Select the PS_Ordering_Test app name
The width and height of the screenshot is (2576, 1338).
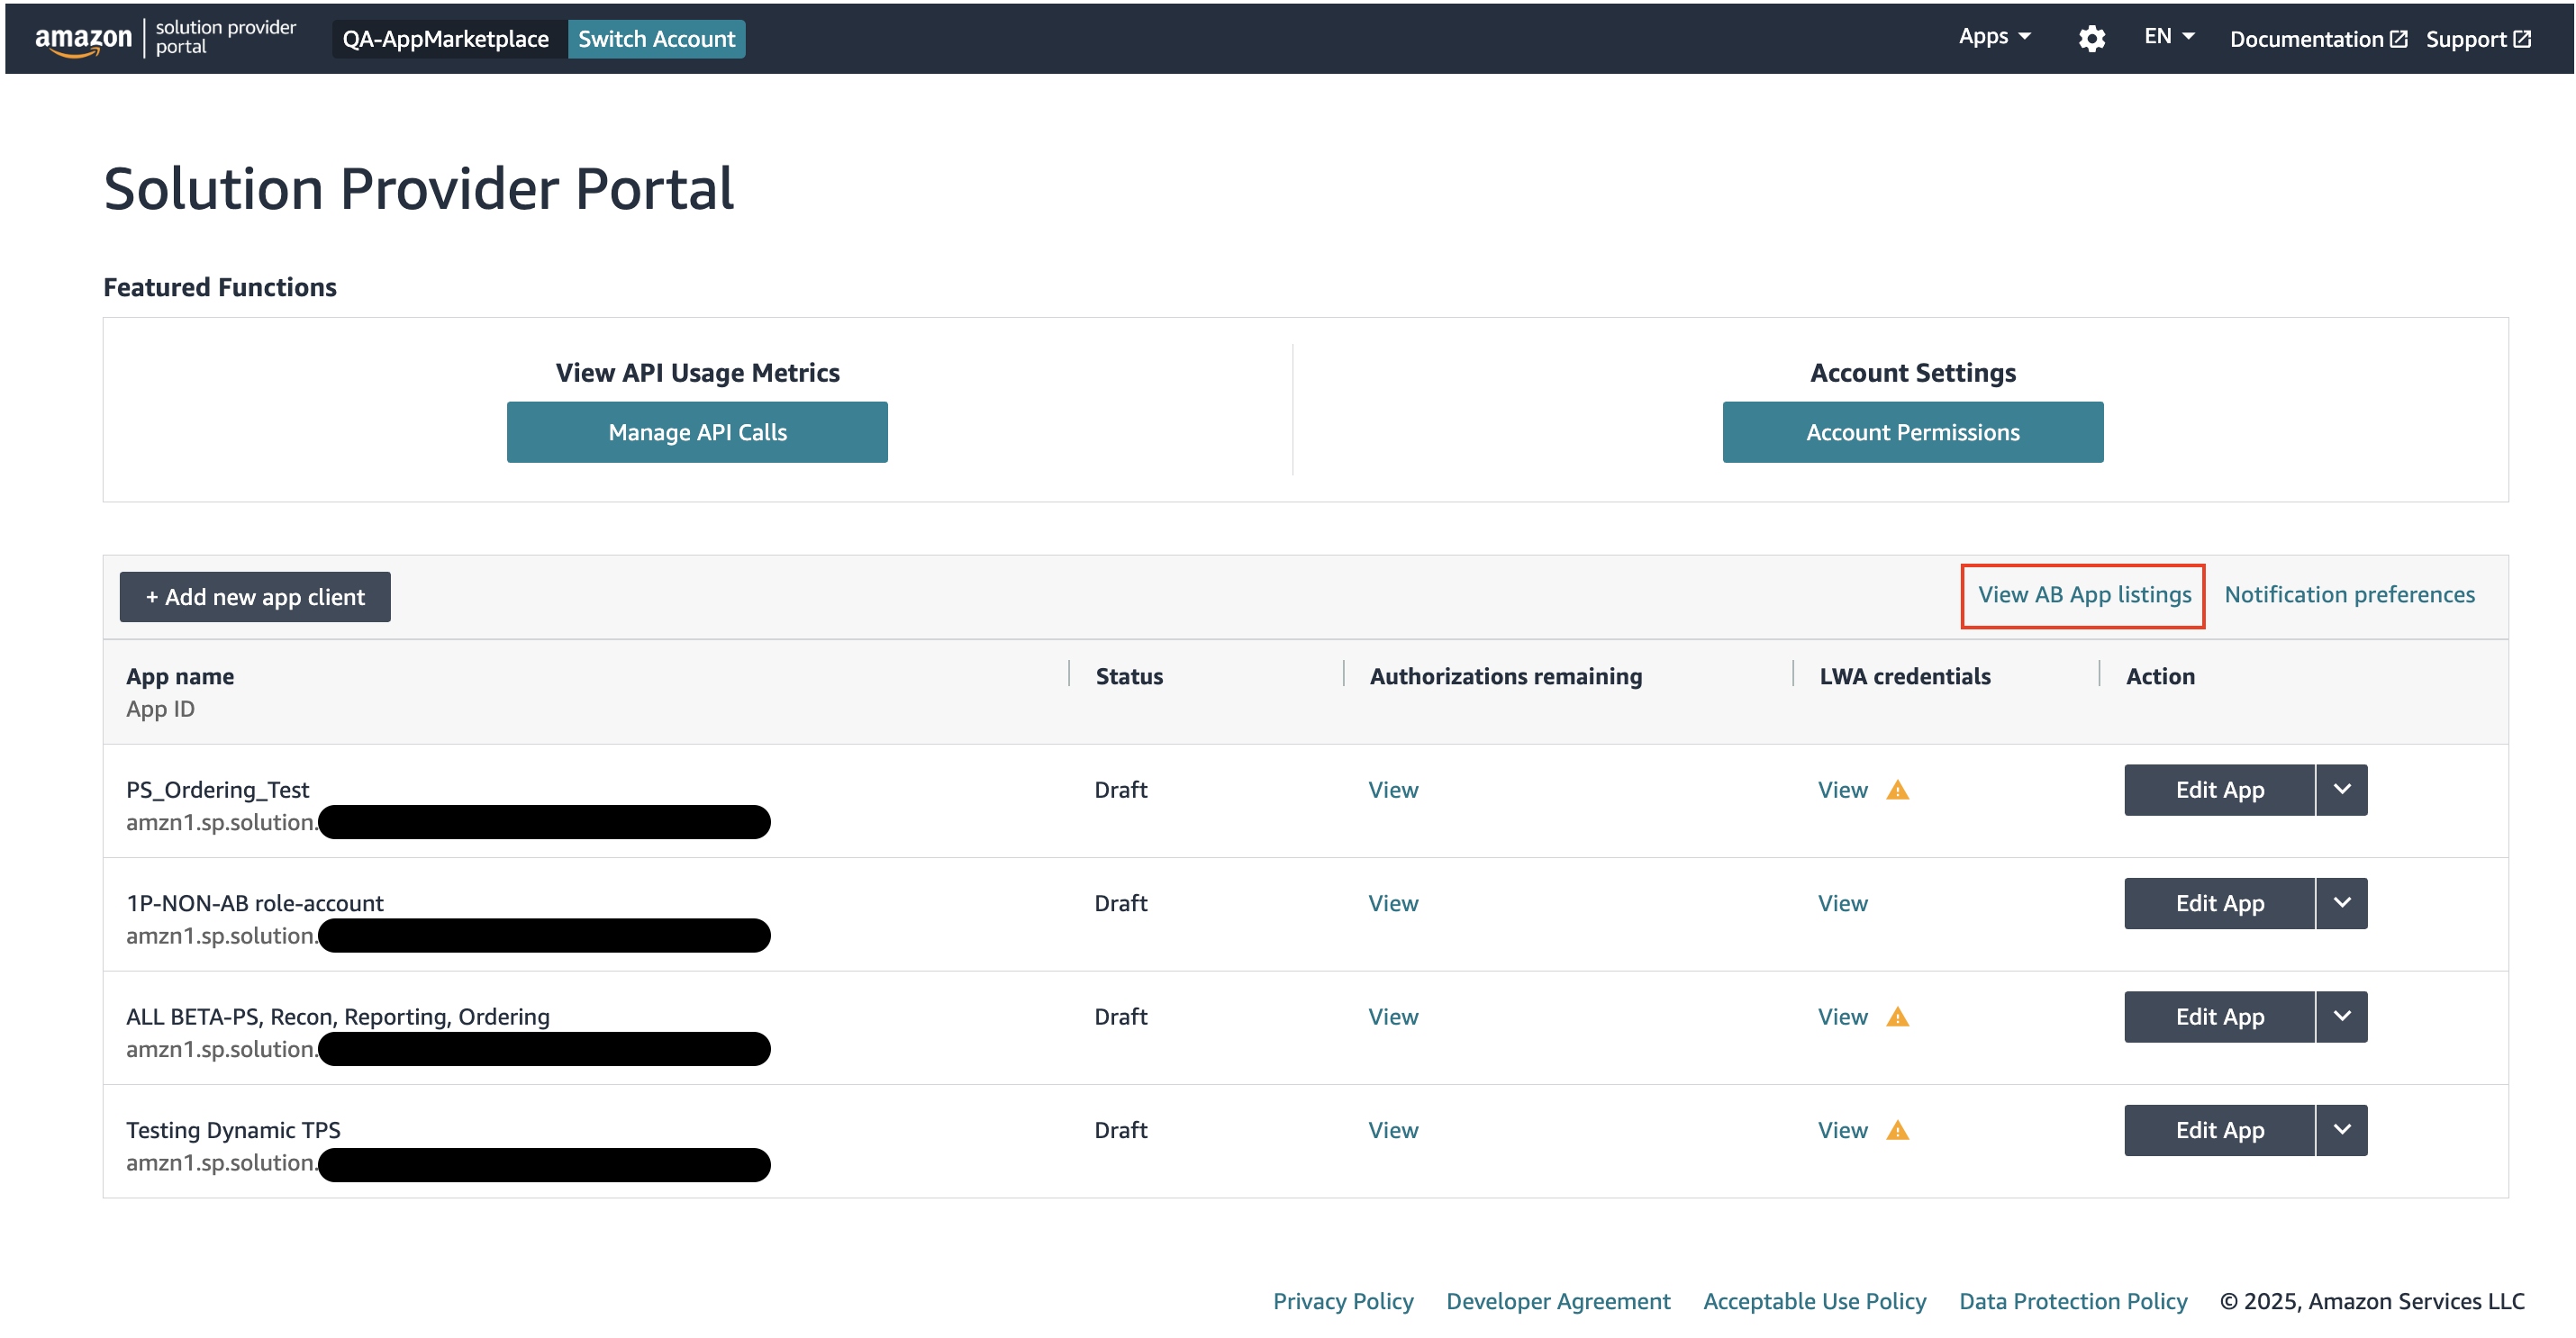(x=217, y=790)
